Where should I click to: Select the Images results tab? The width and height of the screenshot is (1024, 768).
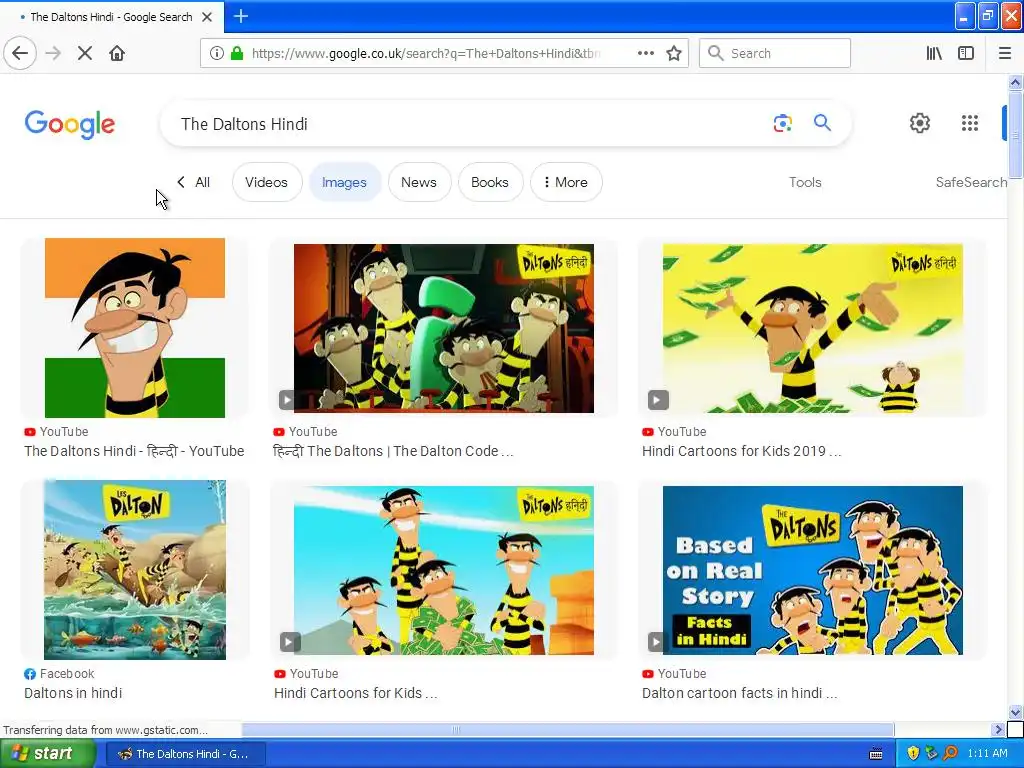click(x=344, y=182)
